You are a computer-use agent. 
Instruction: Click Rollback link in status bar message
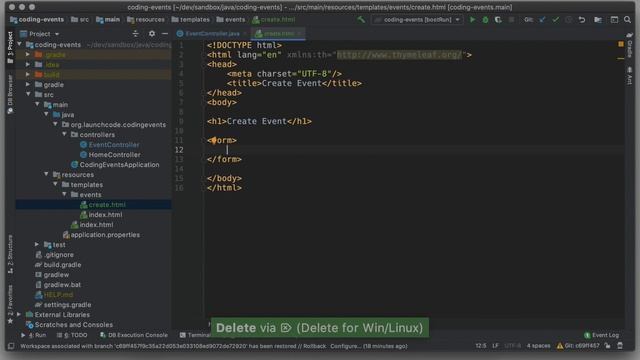pyautogui.click(x=314, y=346)
